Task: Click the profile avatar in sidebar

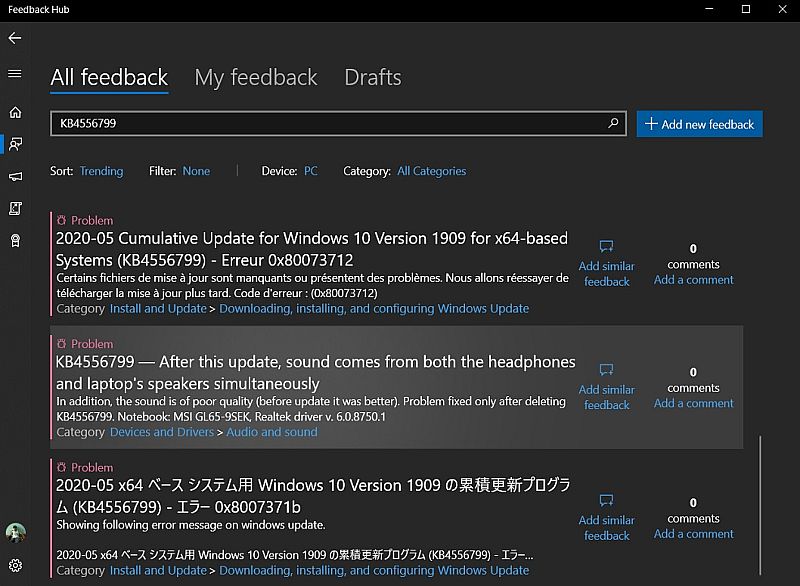Action: 15,532
